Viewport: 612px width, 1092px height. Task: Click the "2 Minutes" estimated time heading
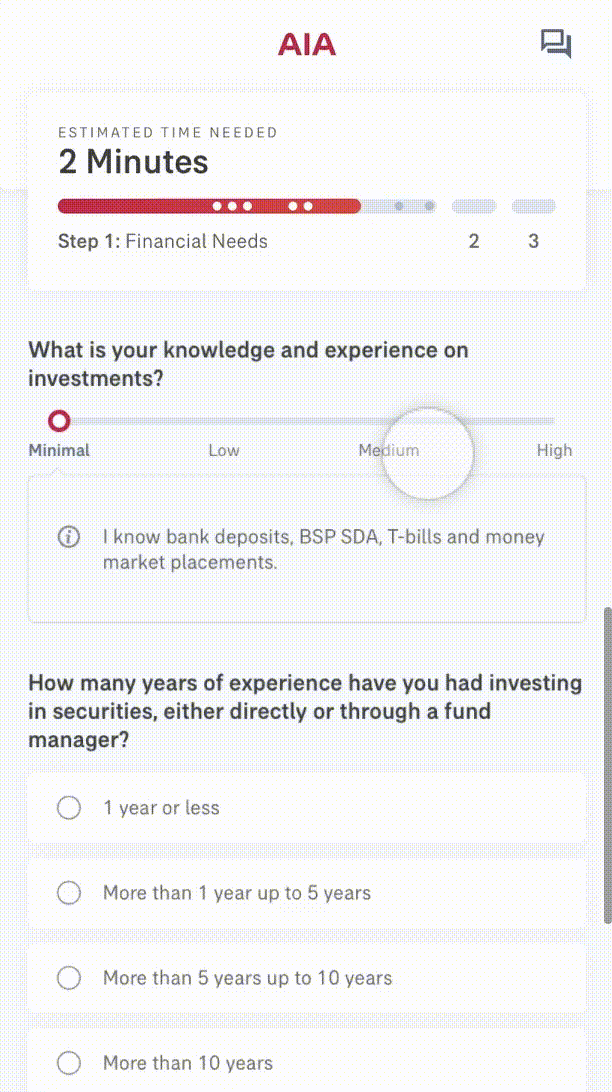click(x=133, y=162)
